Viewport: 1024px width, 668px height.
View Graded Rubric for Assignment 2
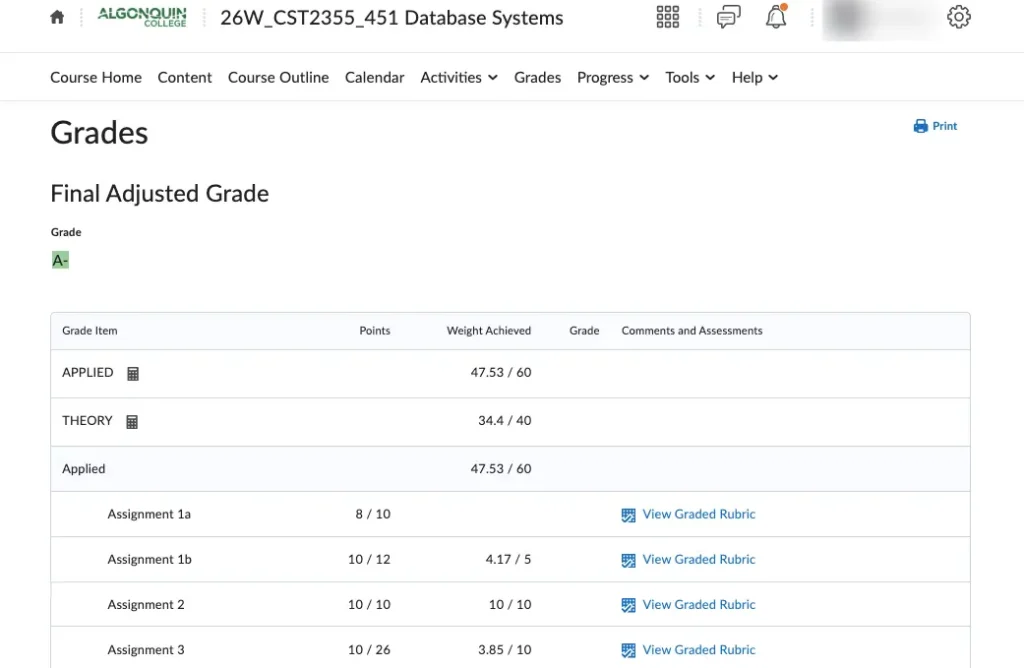(699, 604)
